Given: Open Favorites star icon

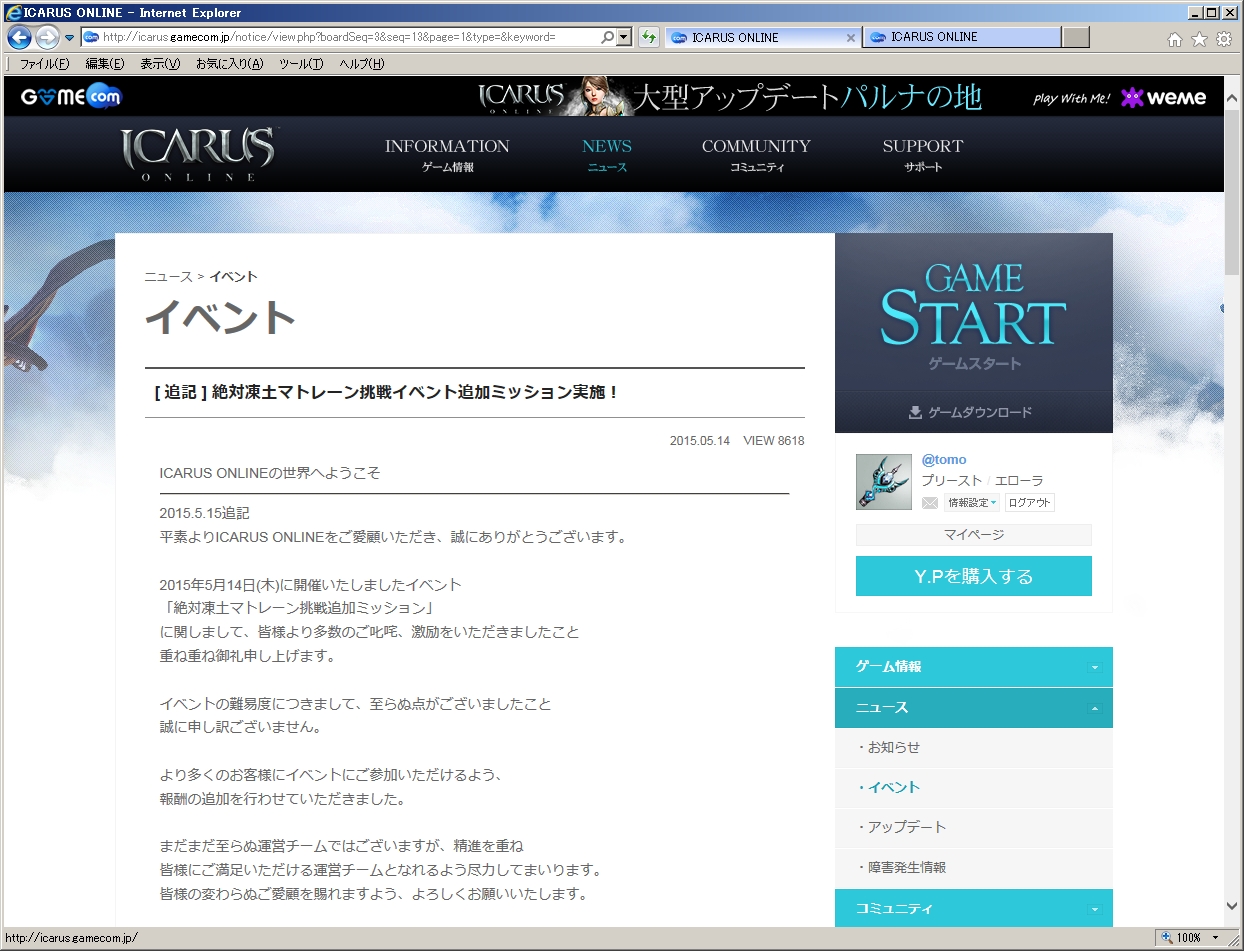Looking at the screenshot, I should [x=1199, y=39].
